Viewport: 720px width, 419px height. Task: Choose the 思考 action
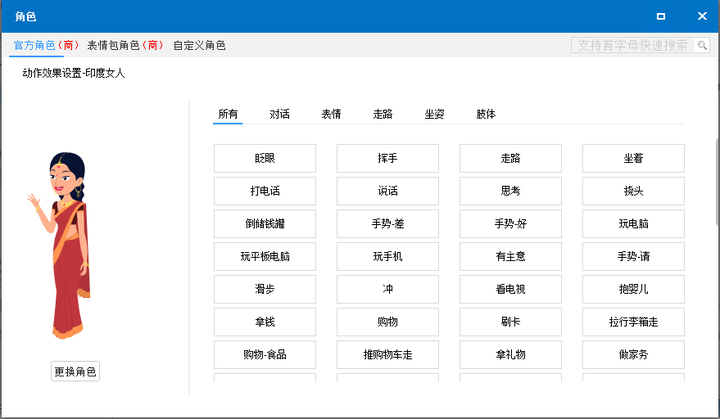click(511, 191)
